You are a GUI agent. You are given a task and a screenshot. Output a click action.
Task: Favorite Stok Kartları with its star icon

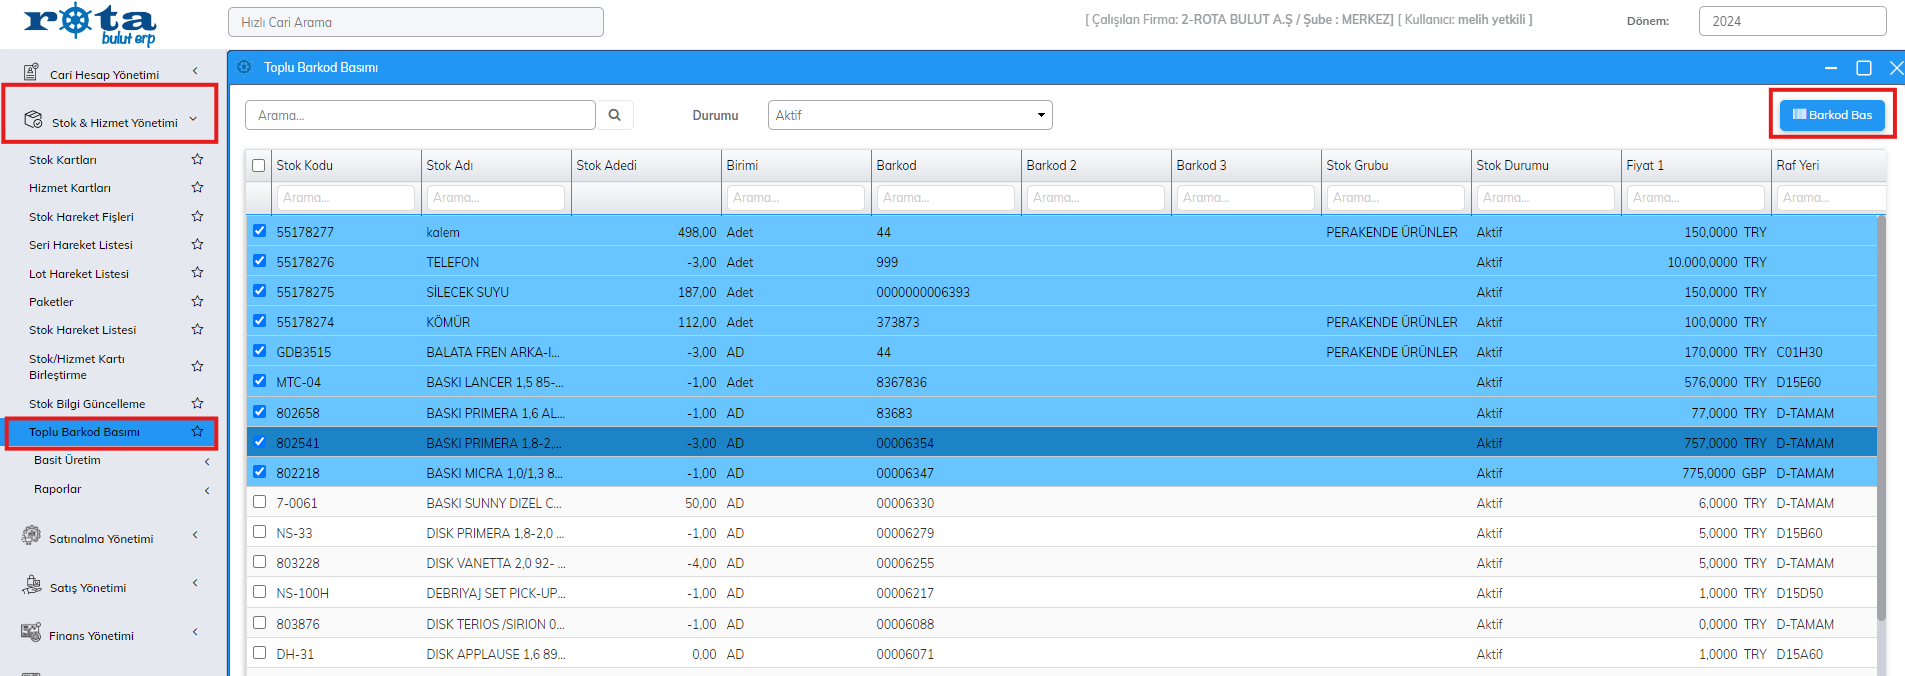coord(197,159)
